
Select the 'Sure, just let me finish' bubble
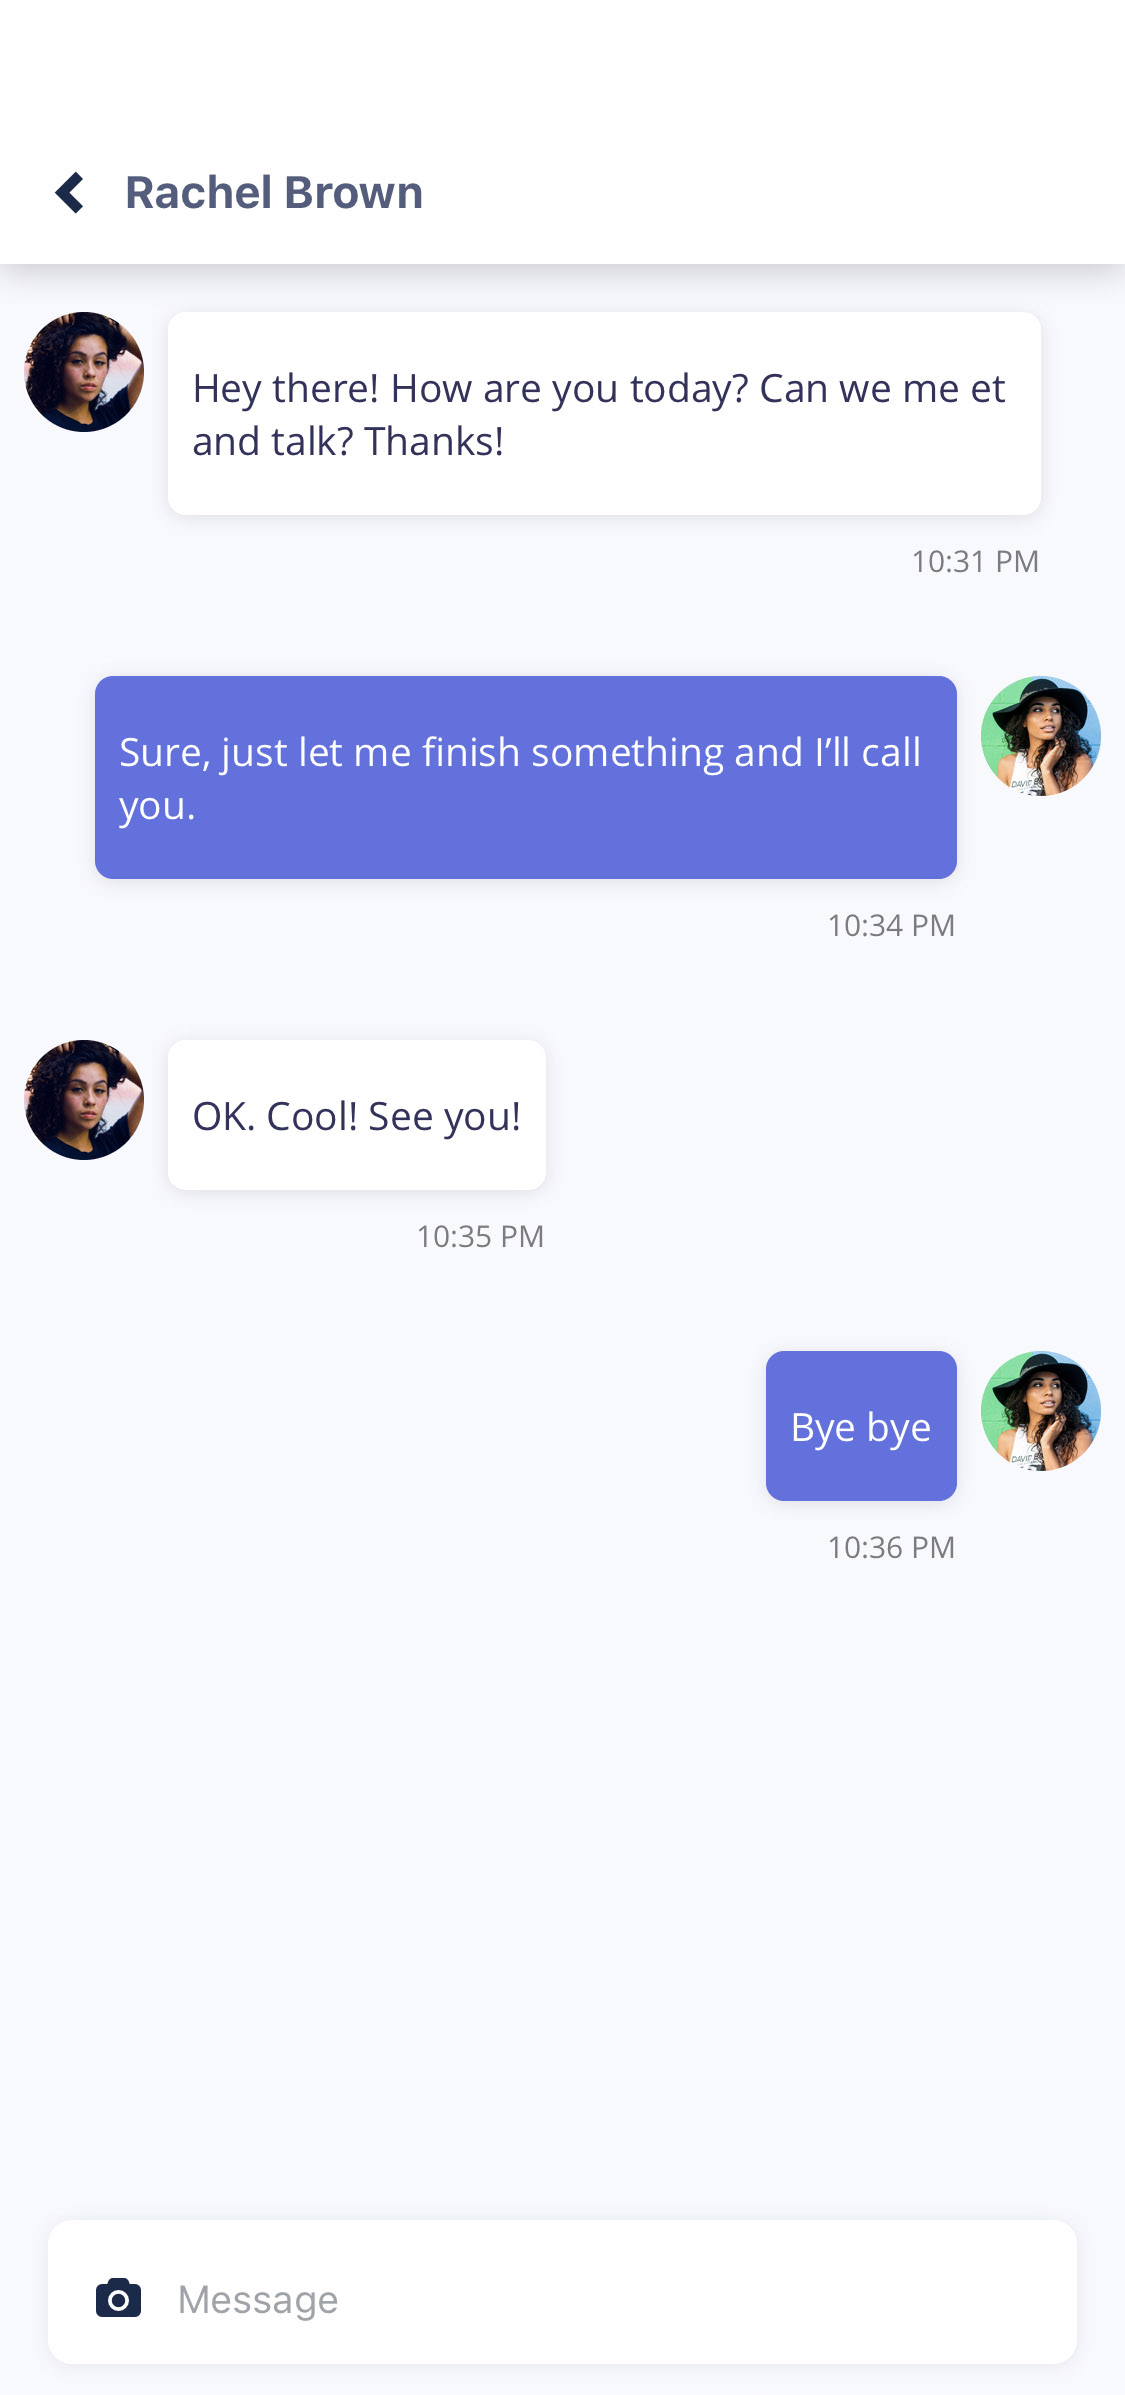(x=526, y=778)
